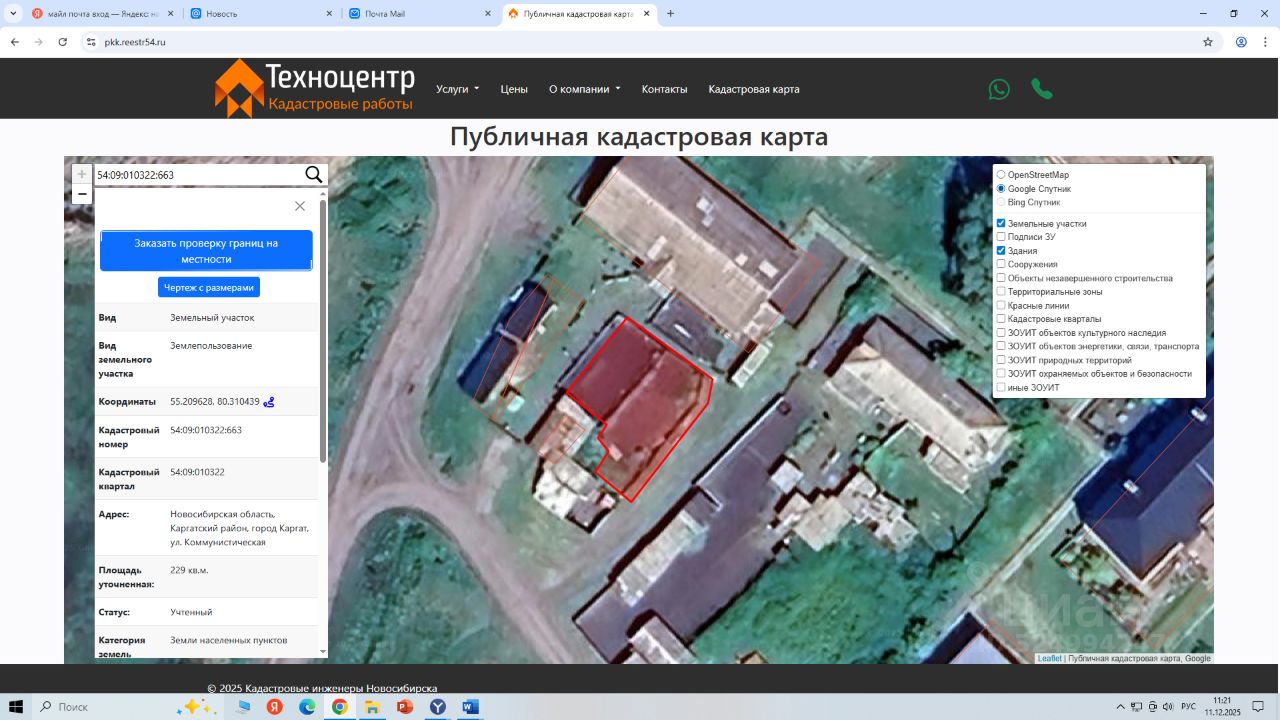Enable Красные линии layer
The image size is (1280, 720).
tap(1001, 306)
